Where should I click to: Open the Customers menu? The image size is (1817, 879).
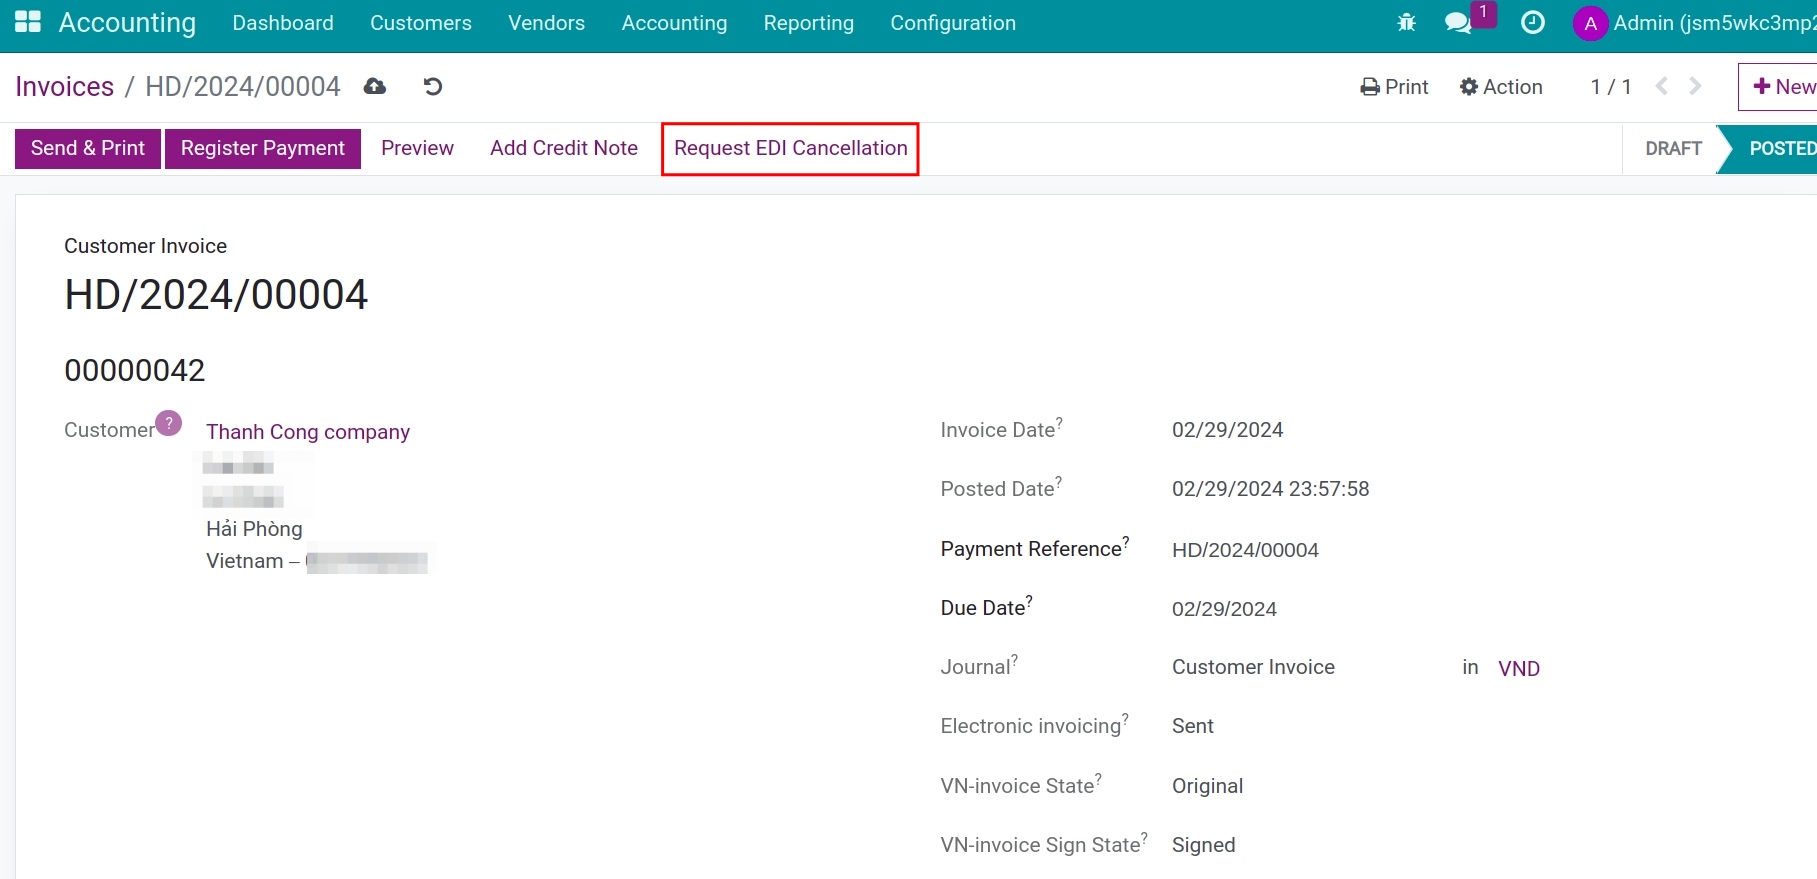pyautogui.click(x=421, y=23)
